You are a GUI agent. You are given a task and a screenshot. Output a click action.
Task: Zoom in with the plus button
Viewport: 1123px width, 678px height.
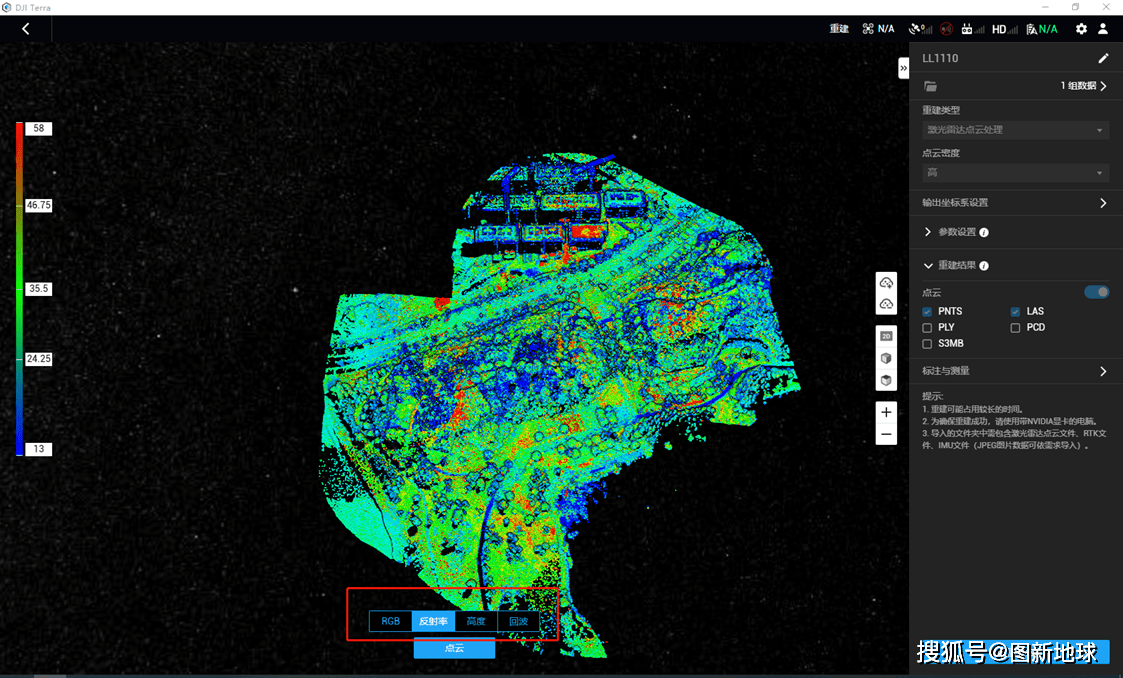[x=886, y=412]
